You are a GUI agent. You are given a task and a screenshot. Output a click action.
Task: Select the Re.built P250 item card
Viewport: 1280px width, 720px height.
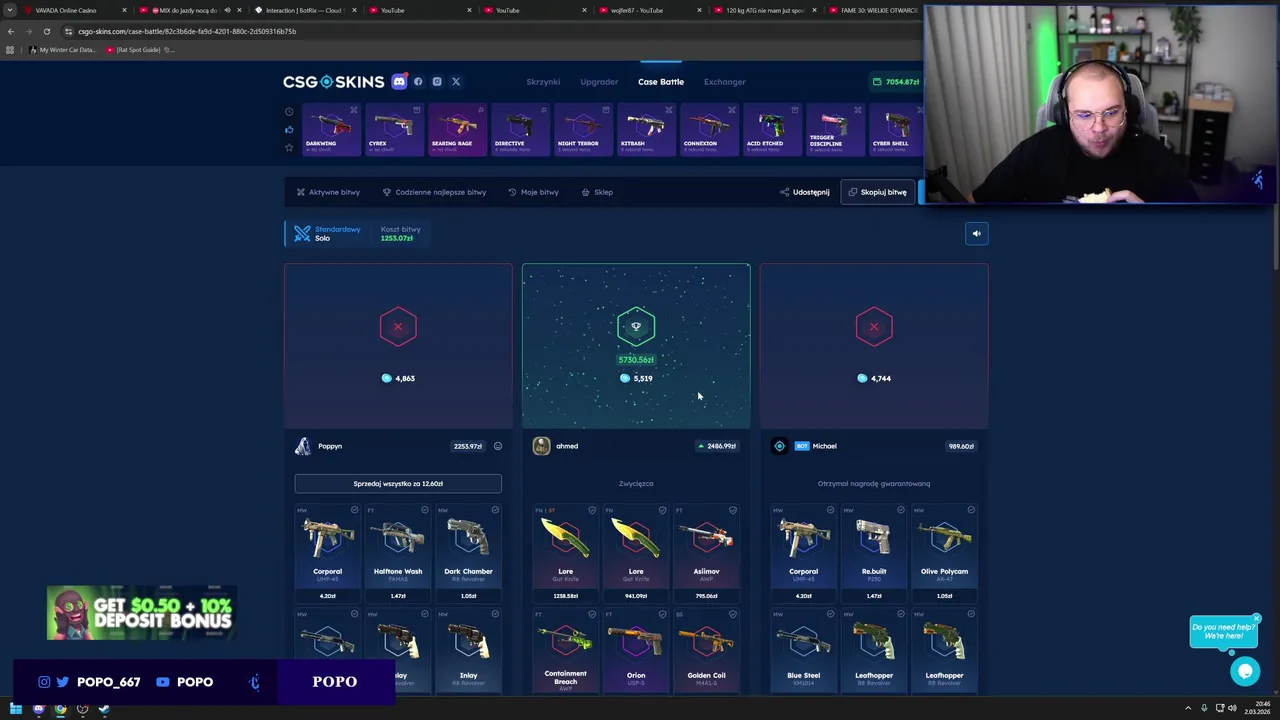point(874,554)
